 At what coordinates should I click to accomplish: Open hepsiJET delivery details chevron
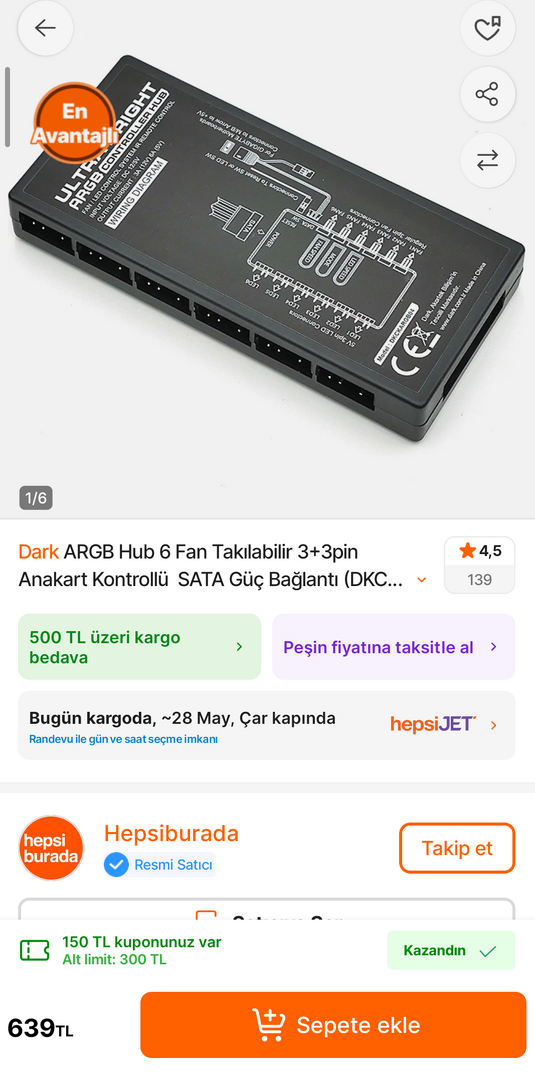[494, 725]
